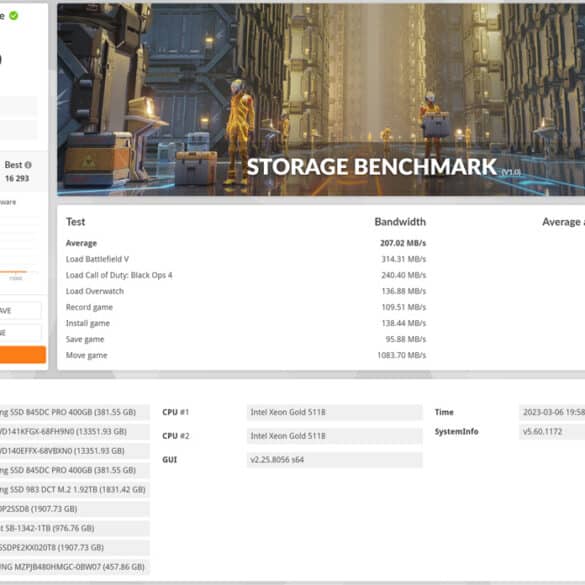
Task: Select the Average row label
Action: coord(81,243)
